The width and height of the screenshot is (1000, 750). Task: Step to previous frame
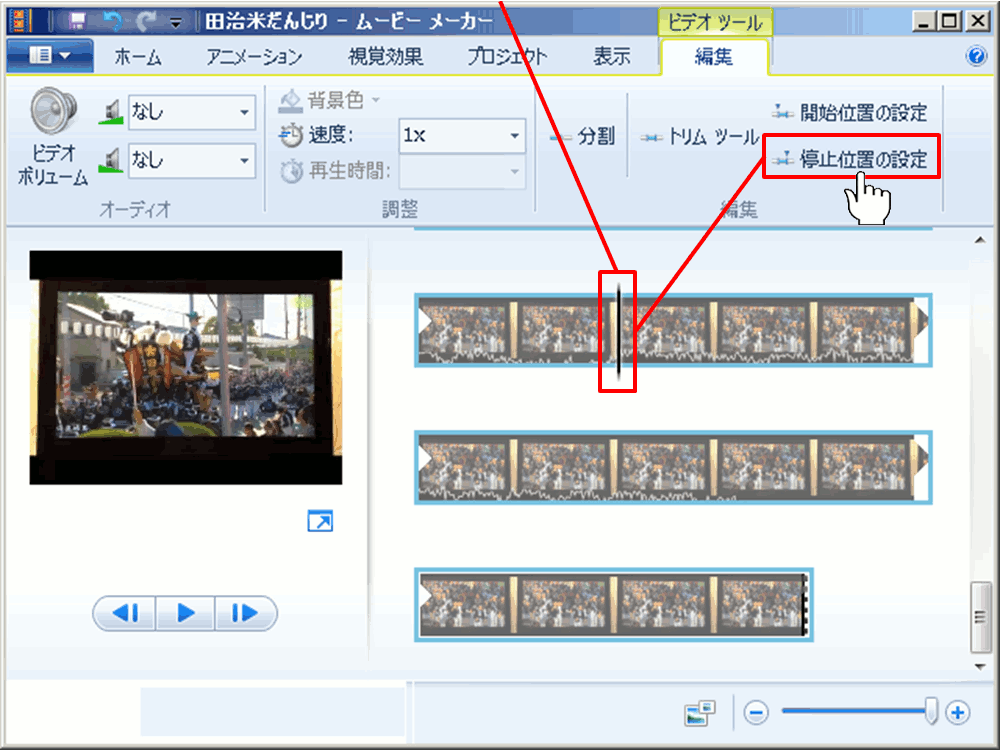click(x=126, y=613)
